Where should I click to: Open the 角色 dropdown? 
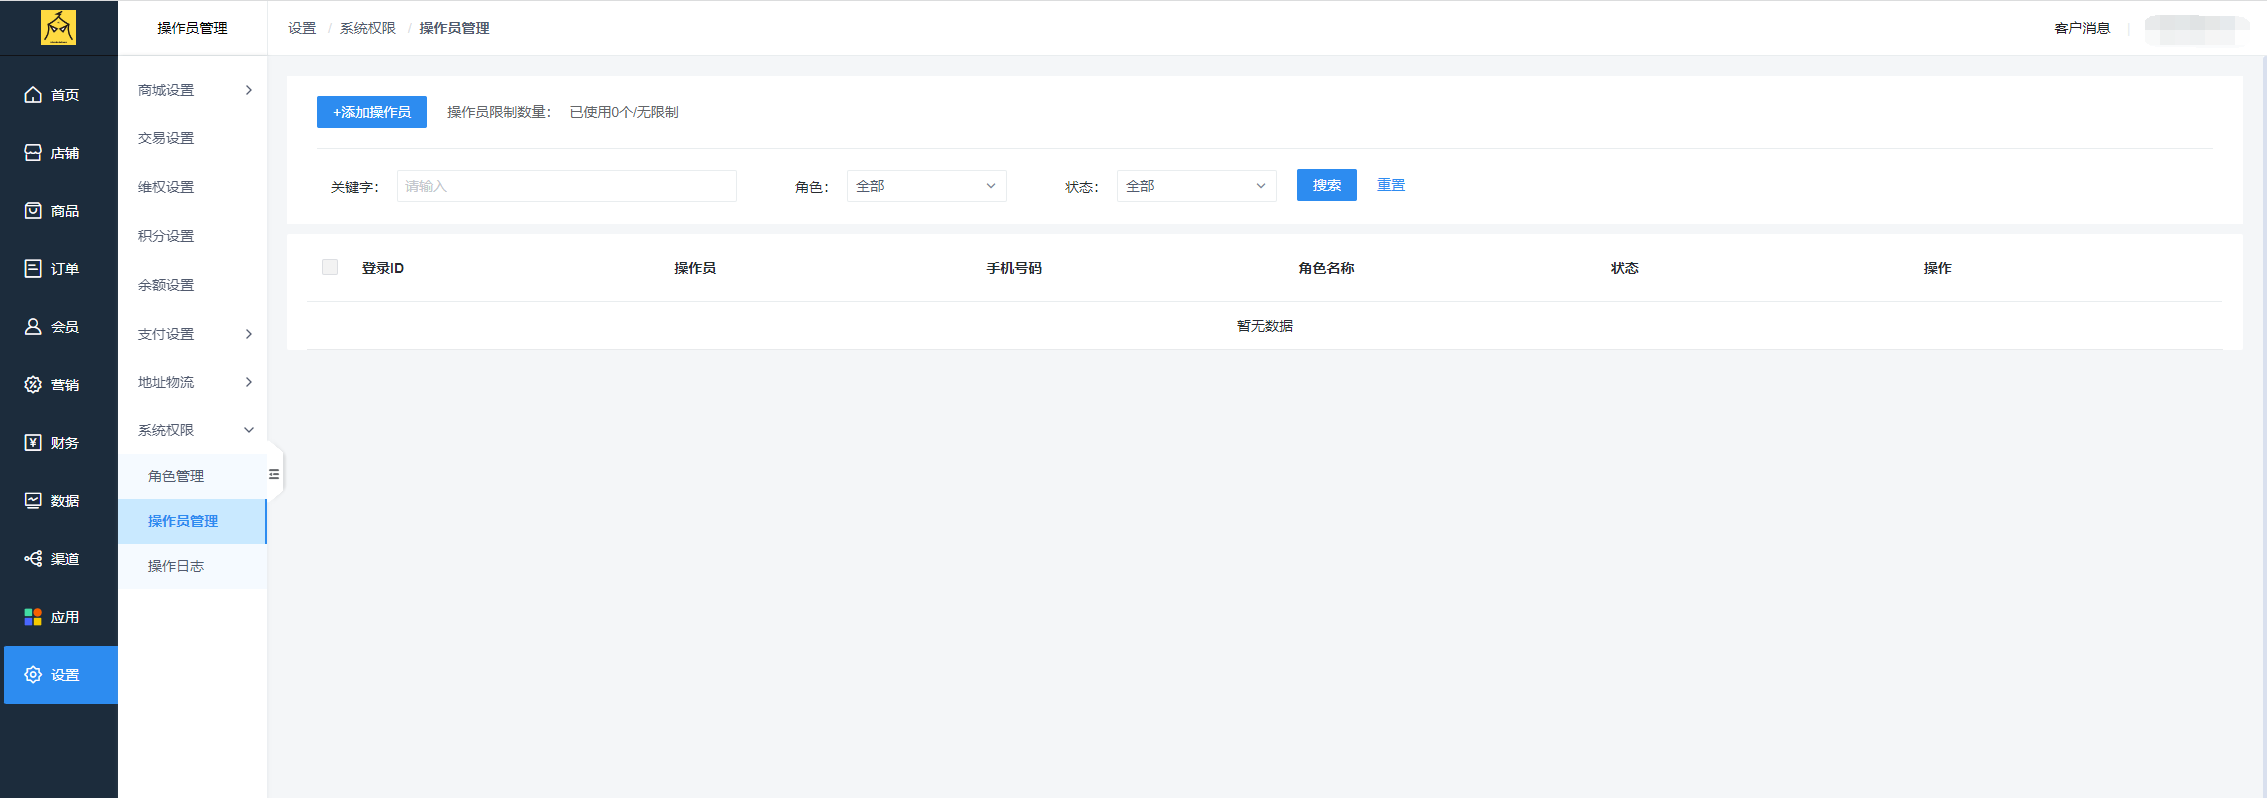pos(926,186)
